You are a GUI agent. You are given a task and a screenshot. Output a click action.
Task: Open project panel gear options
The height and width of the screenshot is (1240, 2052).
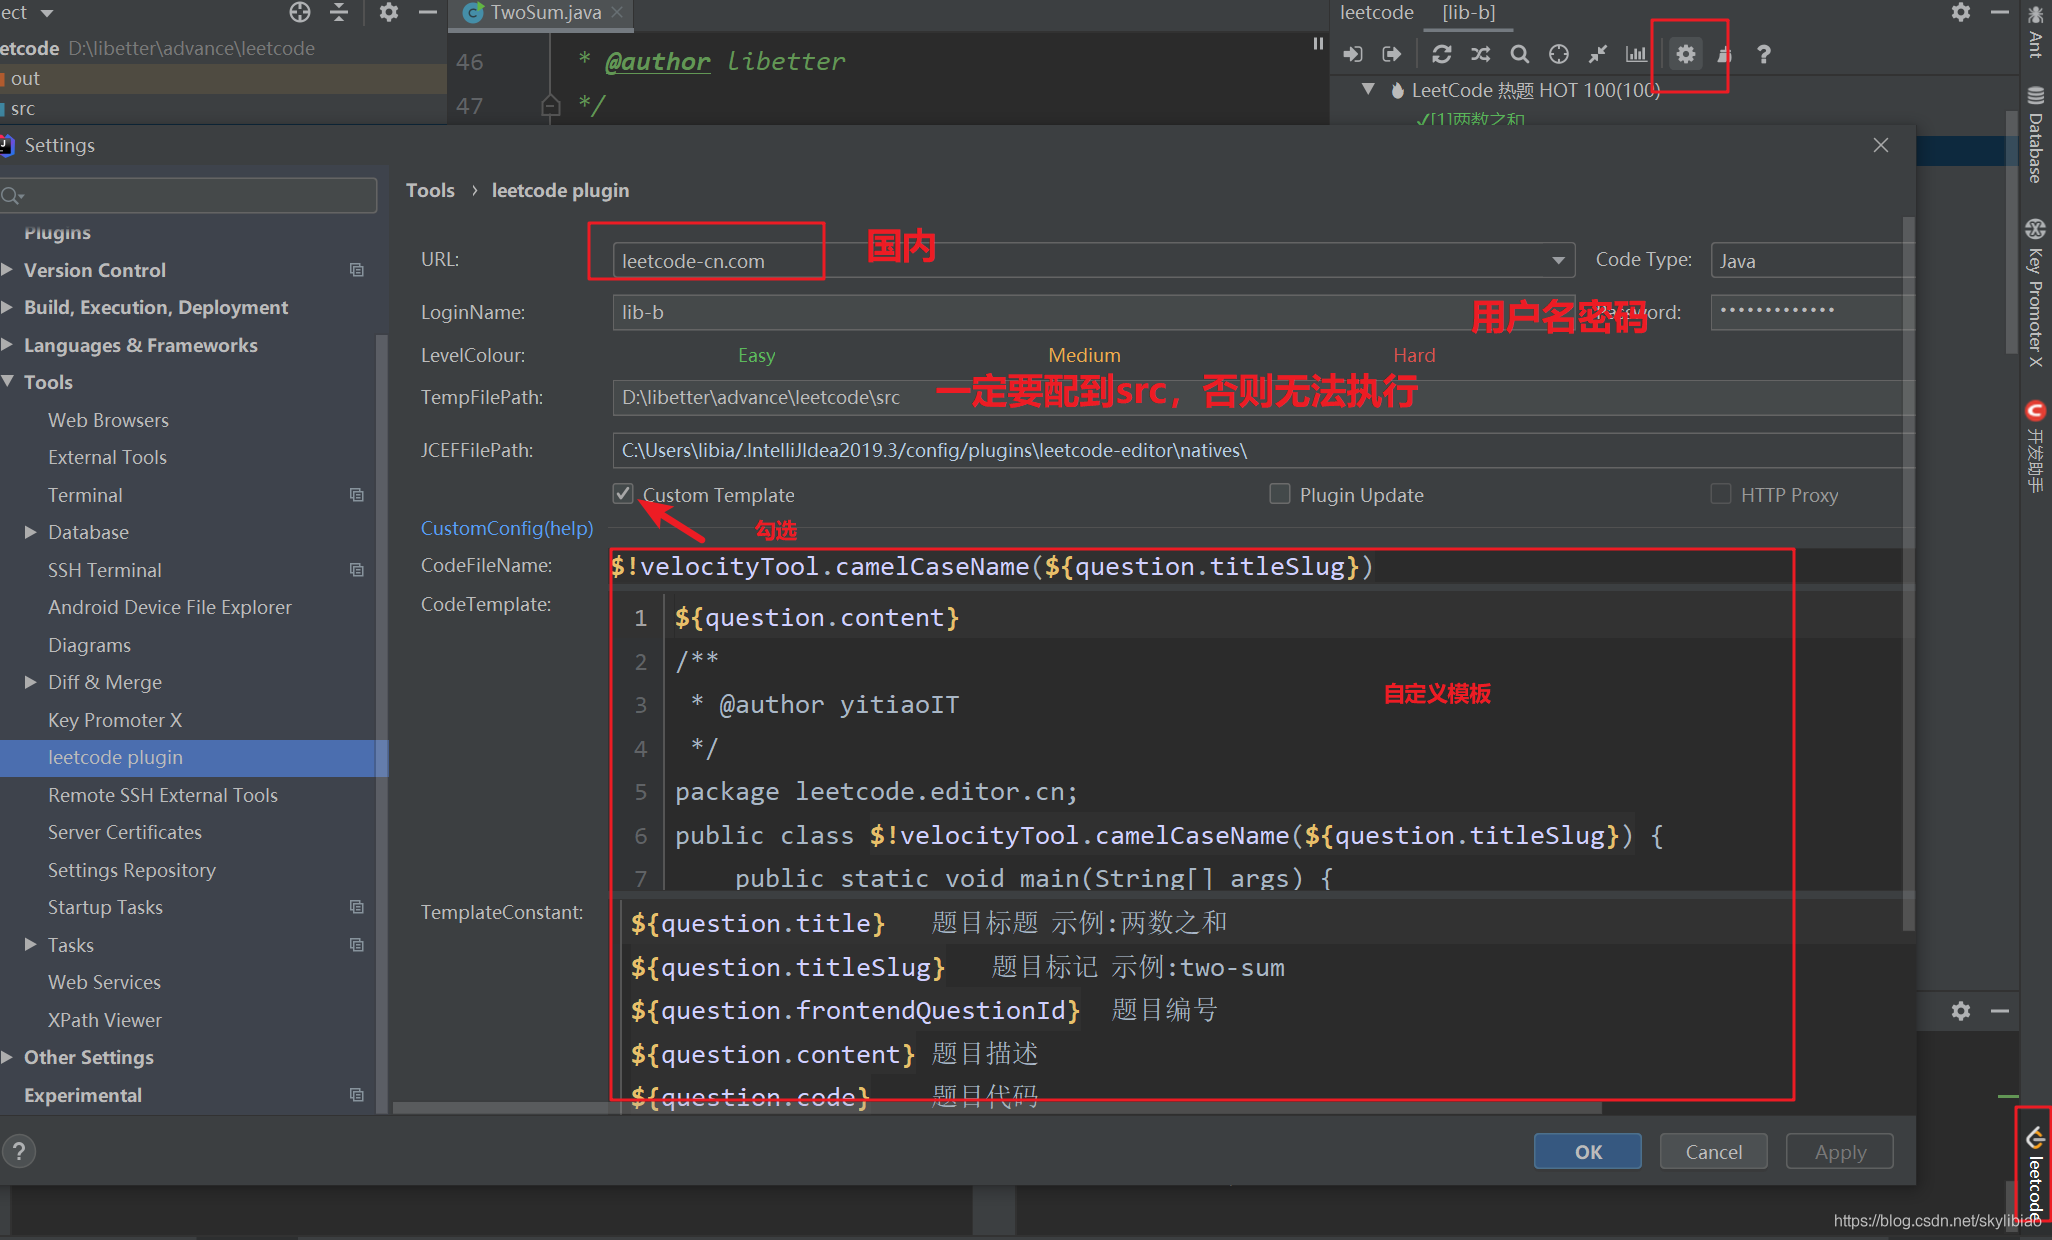pos(389,12)
